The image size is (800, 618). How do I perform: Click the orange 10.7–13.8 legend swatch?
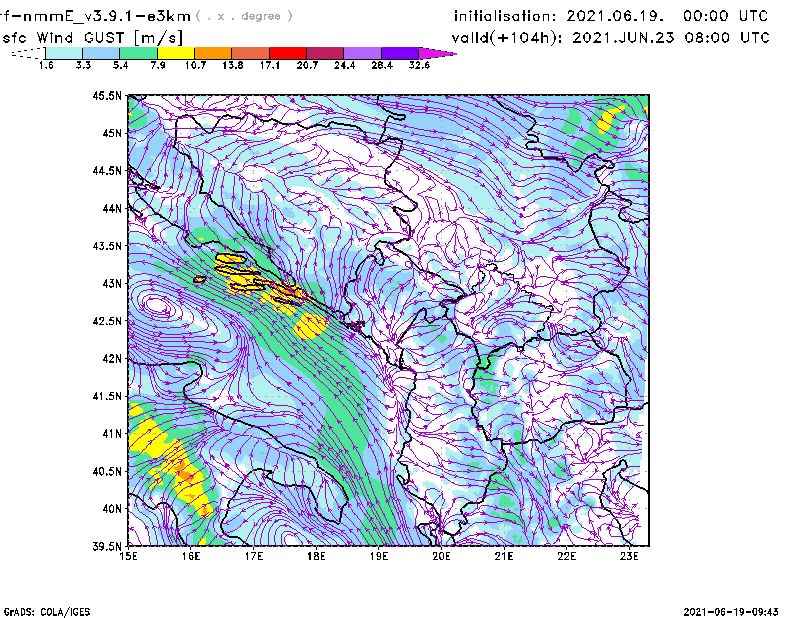pyautogui.click(x=213, y=53)
